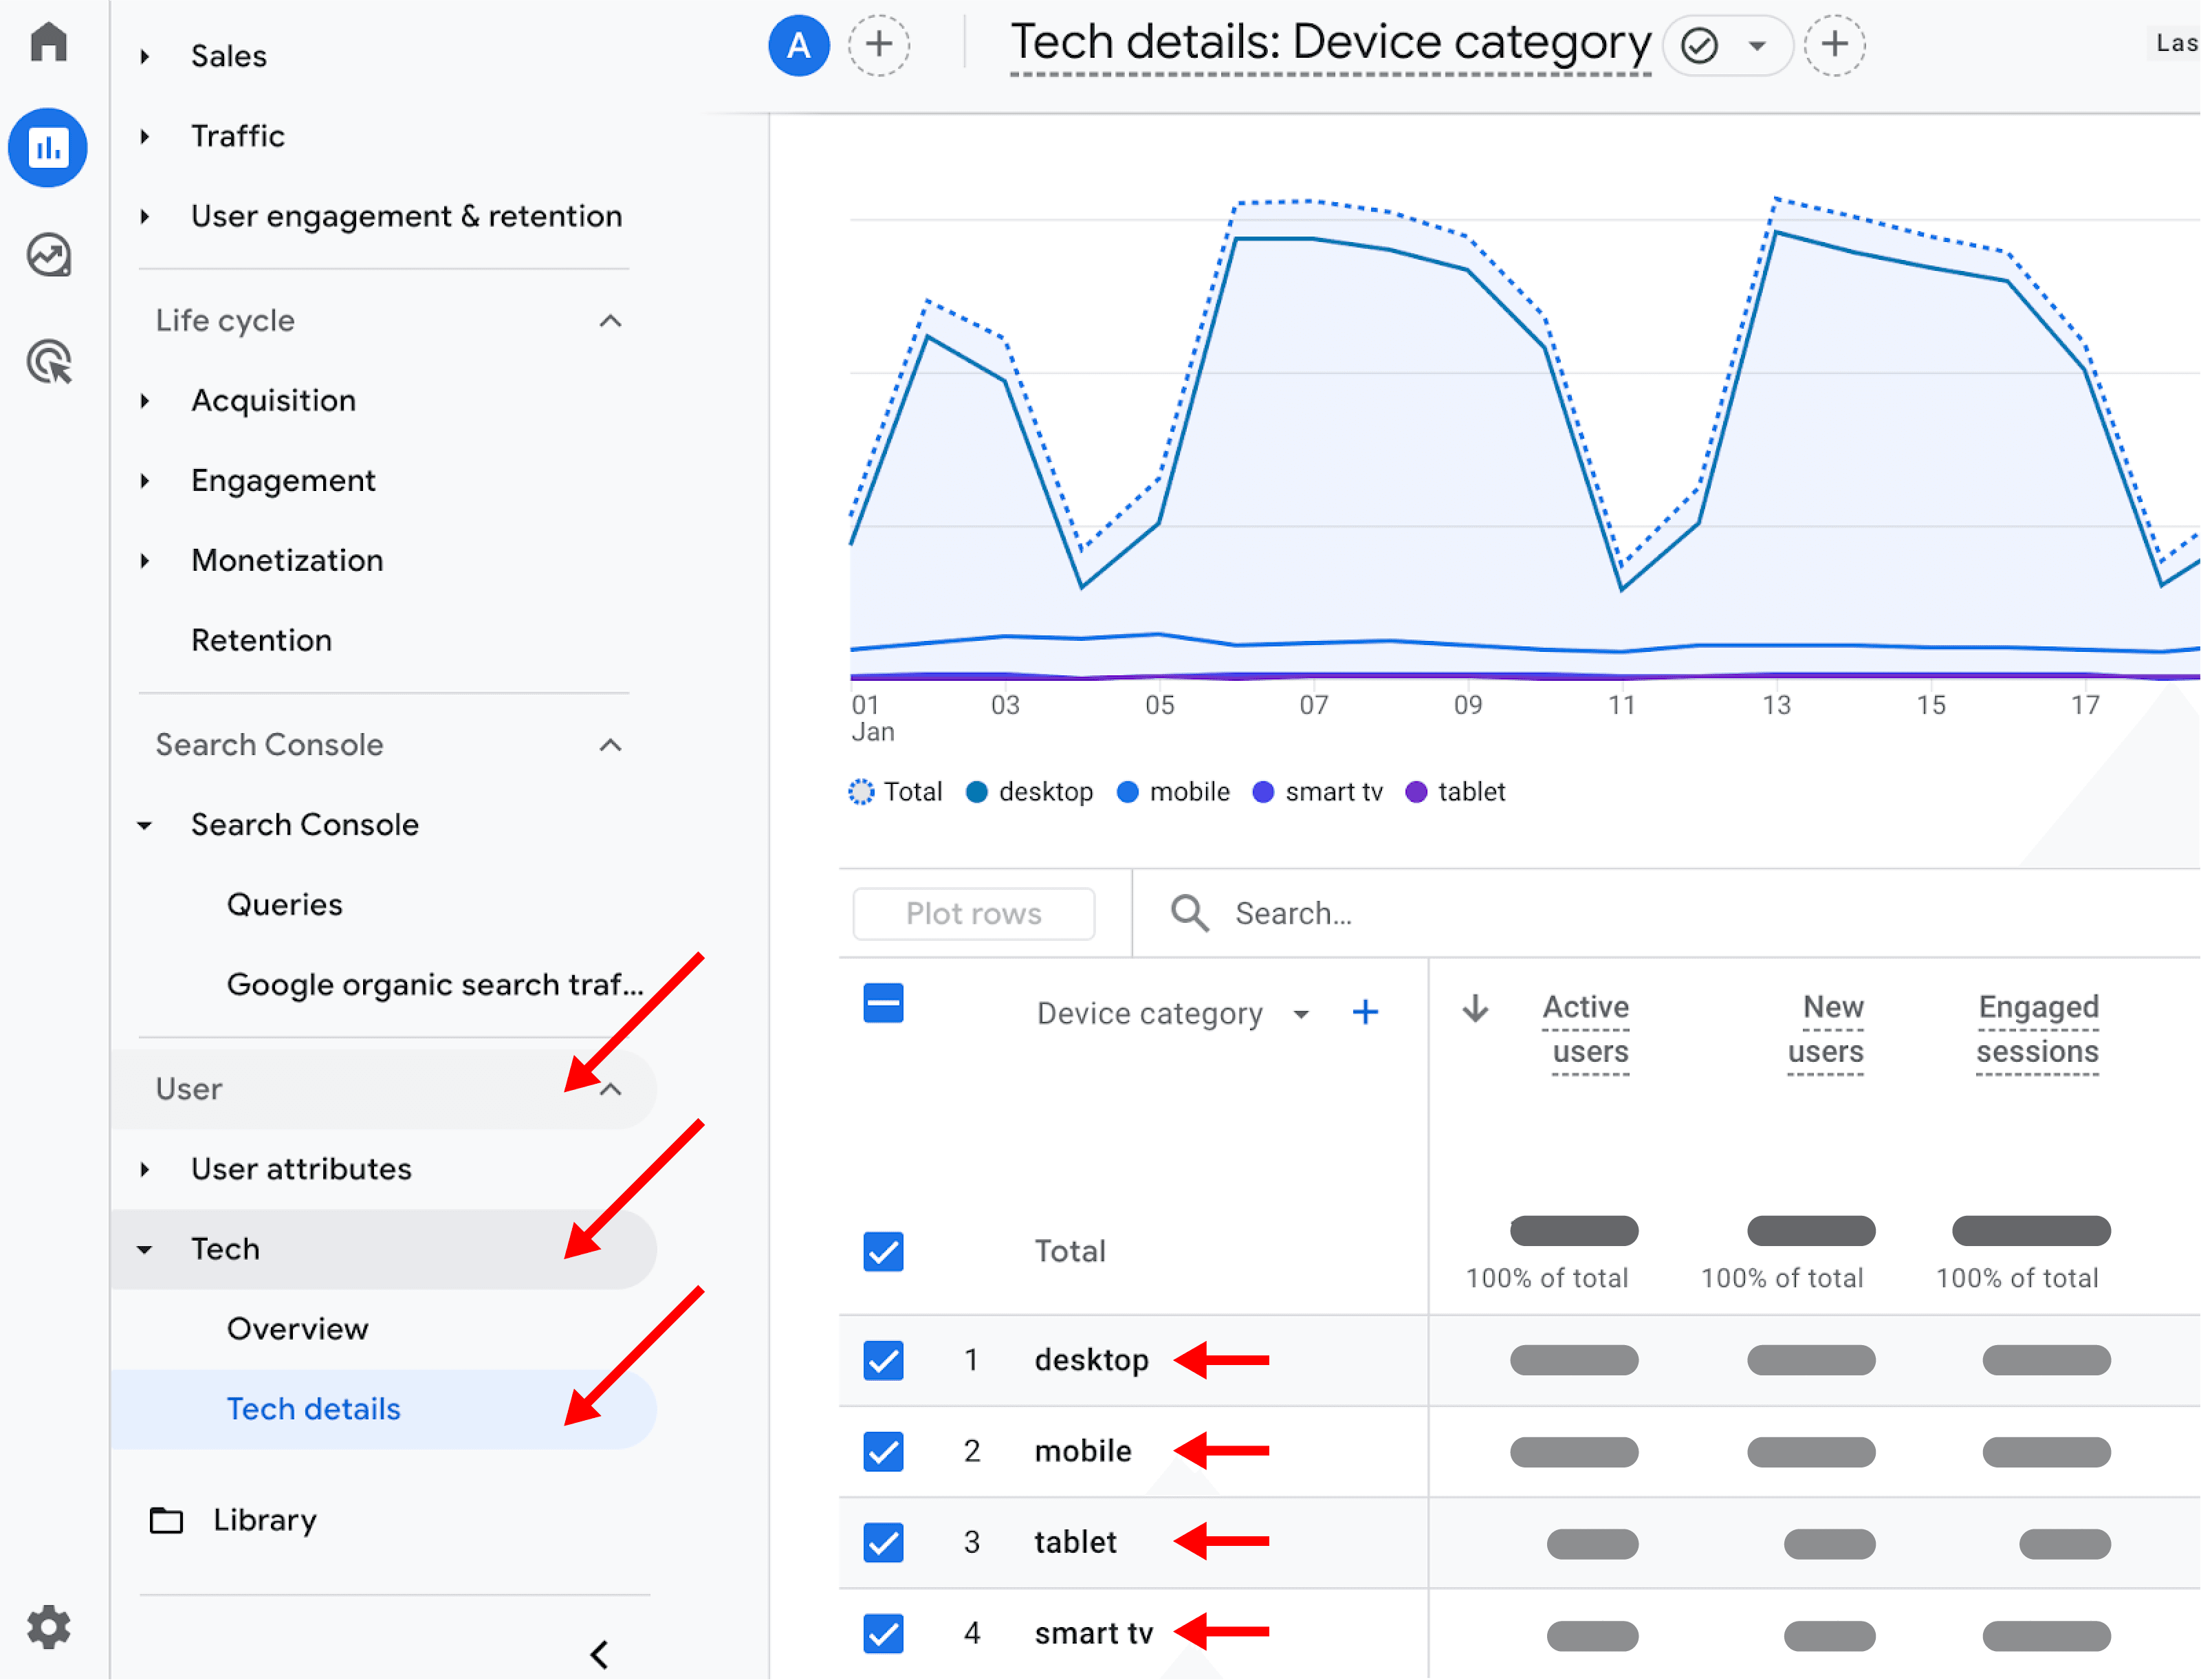Add a comparison with the plus icon beside the avatar
Image resolution: width=2201 pixels, height=1680 pixels.
coord(878,45)
